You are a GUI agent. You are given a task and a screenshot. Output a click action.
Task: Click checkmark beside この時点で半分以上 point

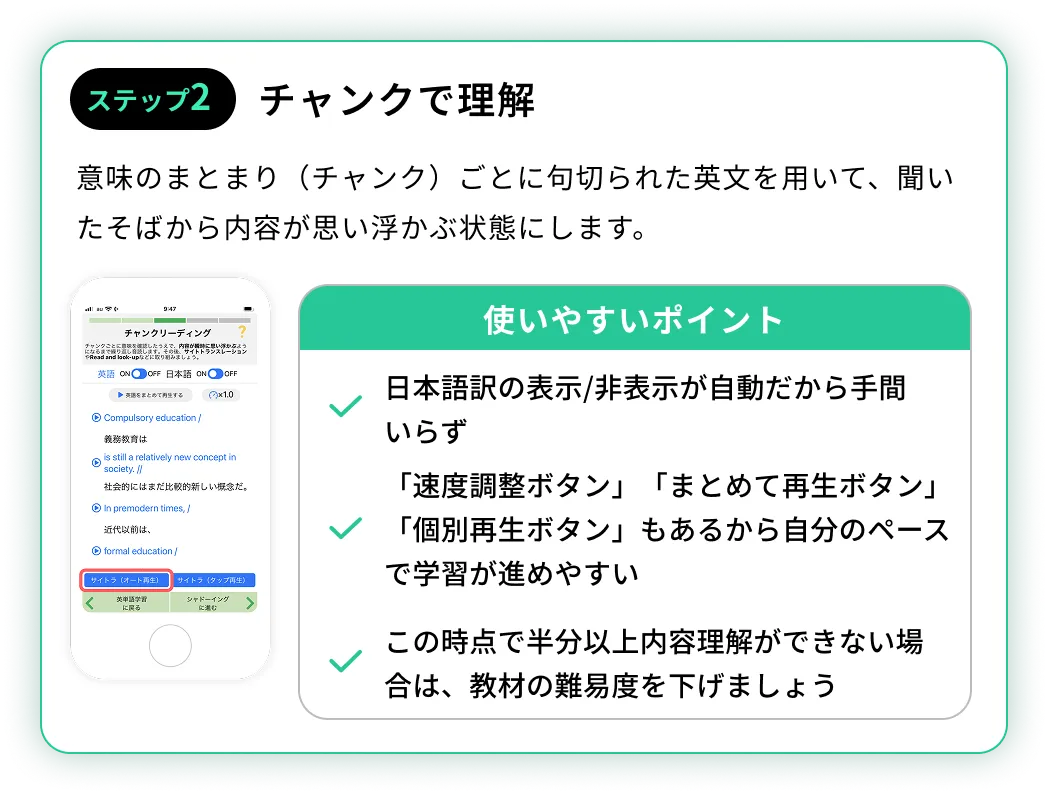(346, 660)
